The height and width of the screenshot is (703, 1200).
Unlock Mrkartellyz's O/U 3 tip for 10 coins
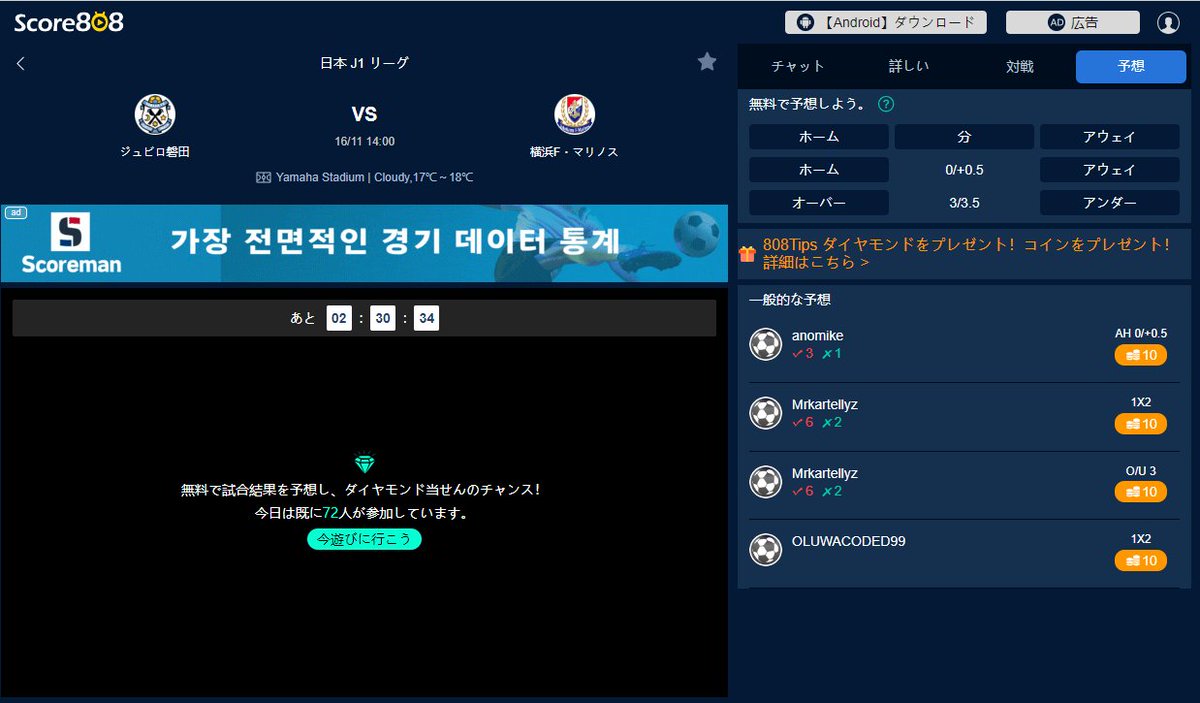click(1141, 492)
